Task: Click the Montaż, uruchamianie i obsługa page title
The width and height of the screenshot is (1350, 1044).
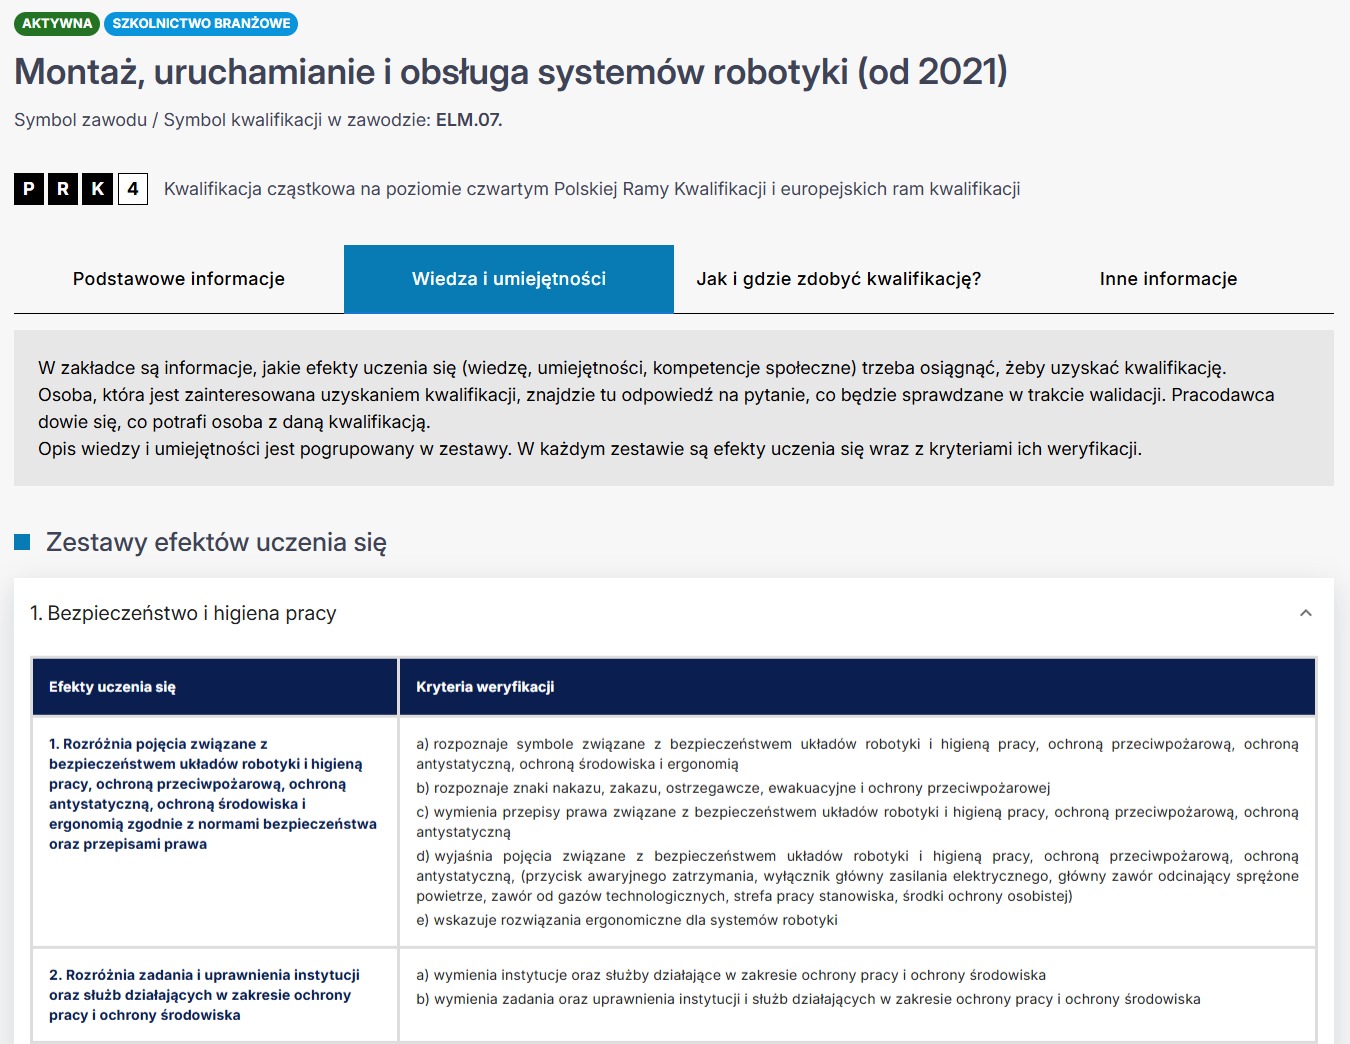Action: (x=510, y=72)
